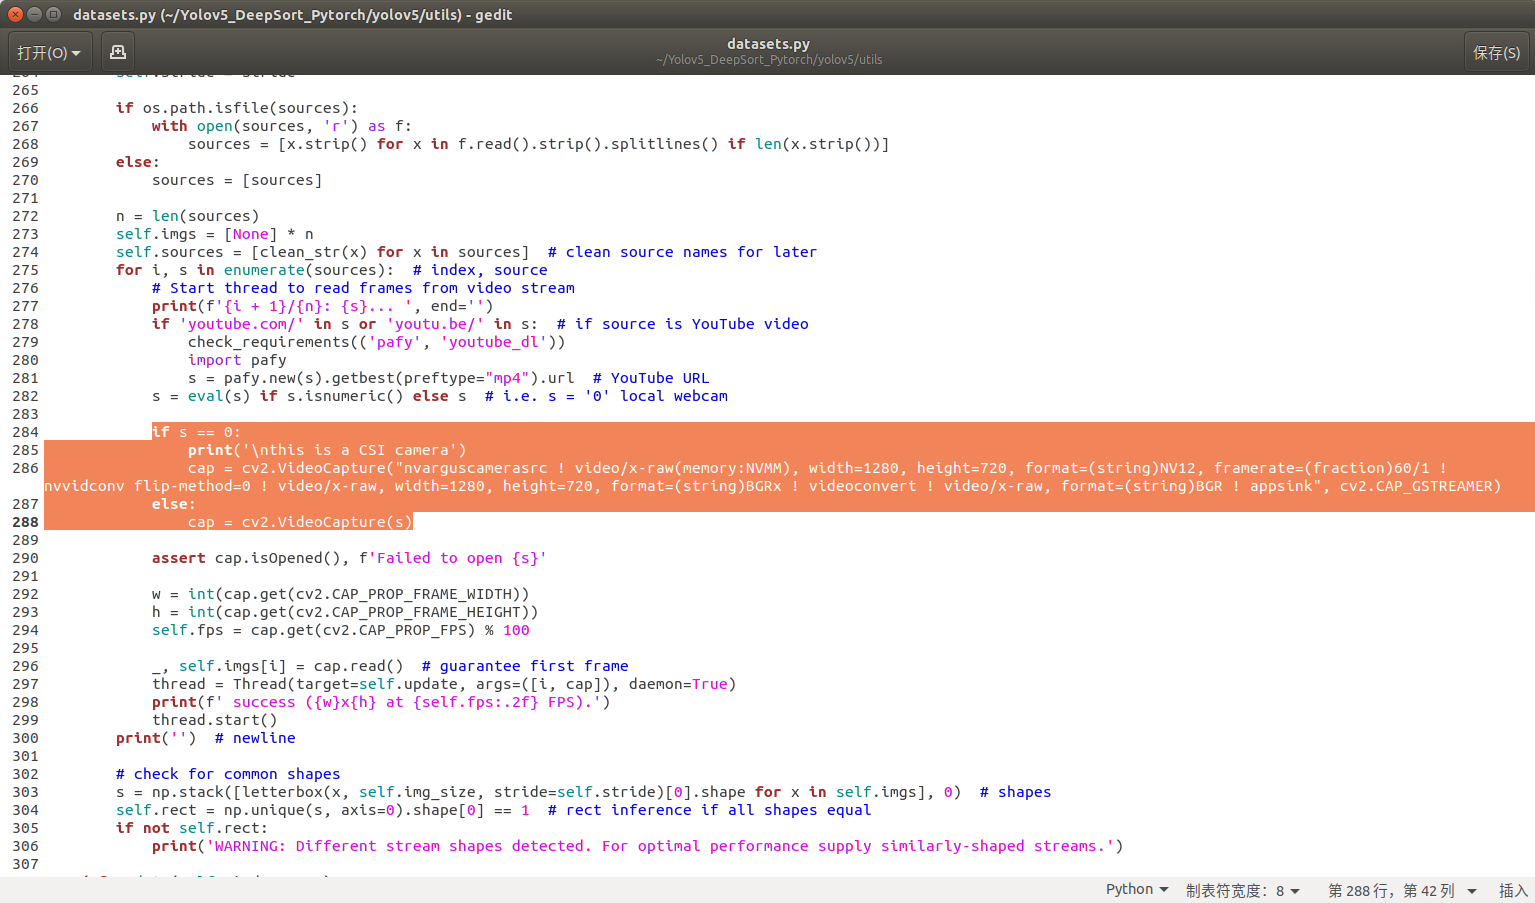1535x903 pixels.
Task: Click the new document icon in the header bar
Action: coord(118,52)
